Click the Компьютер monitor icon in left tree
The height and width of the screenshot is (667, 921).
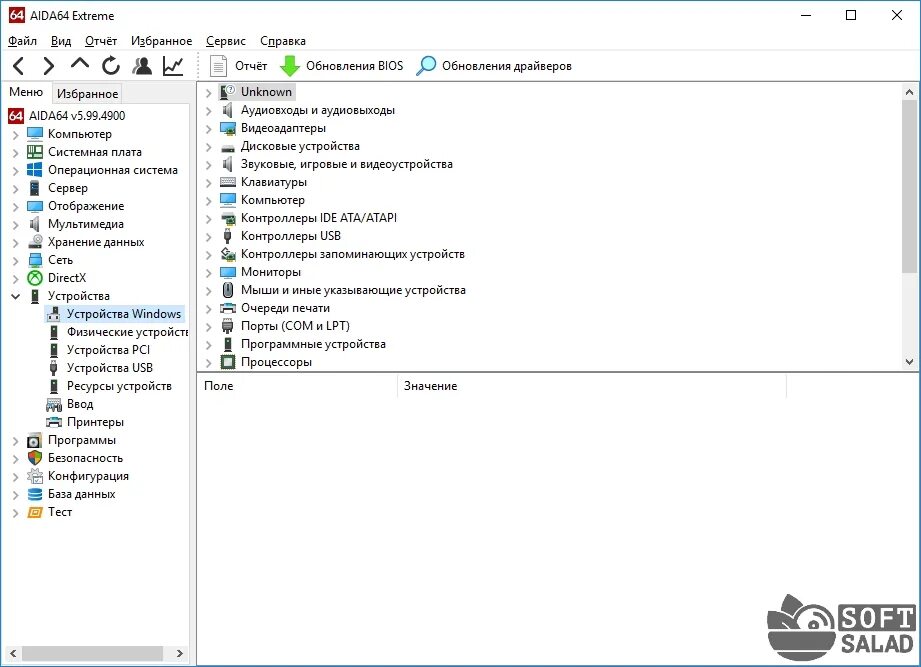pos(35,134)
